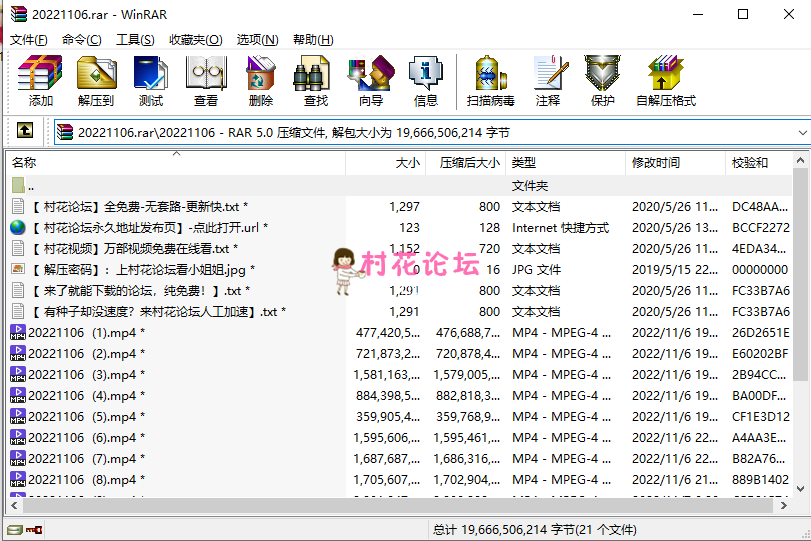Viewport: 811px width, 541px height.
Task: Open the View (查看) toolbar tool
Action: [x=206, y=81]
